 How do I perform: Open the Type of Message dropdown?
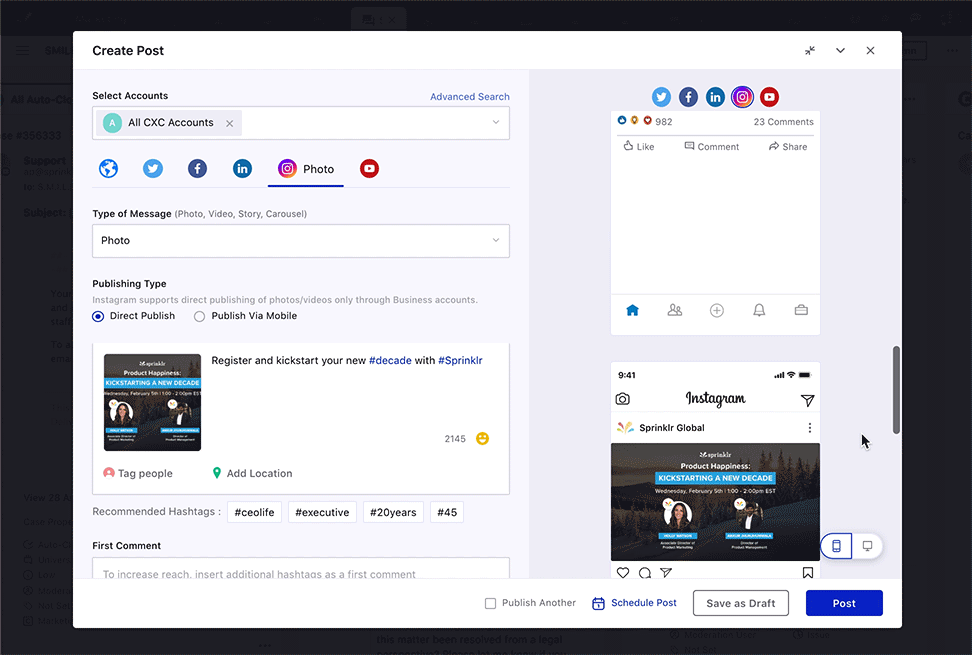pos(301,240)
